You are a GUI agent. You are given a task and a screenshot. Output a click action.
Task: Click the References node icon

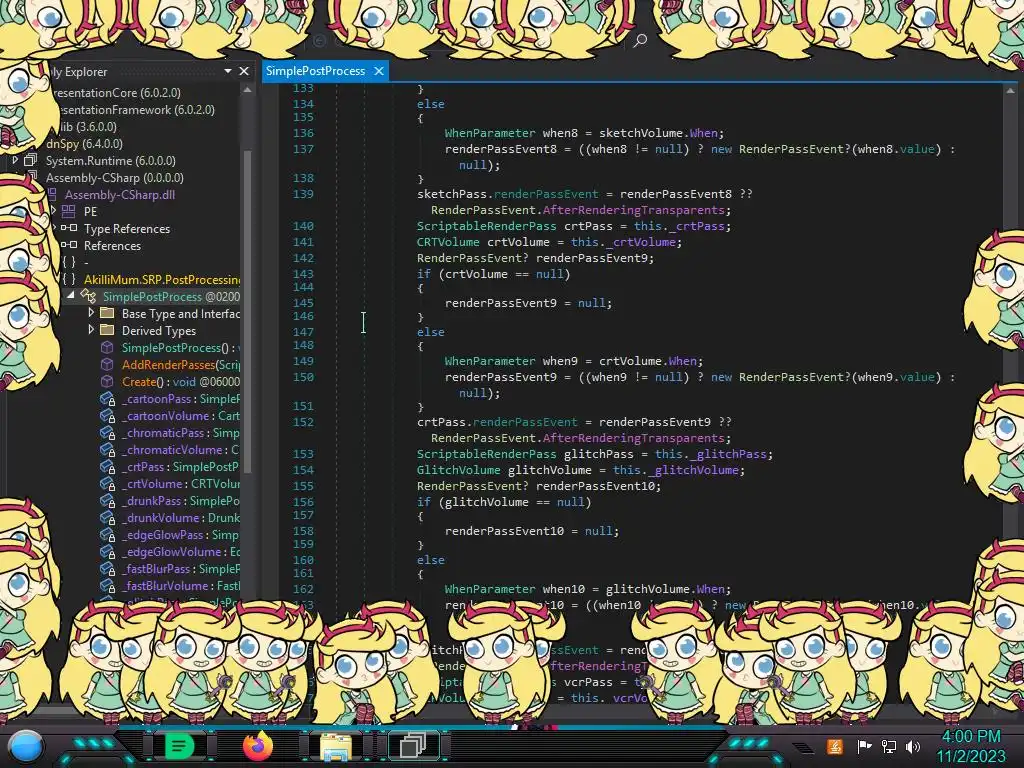point(69,245)
